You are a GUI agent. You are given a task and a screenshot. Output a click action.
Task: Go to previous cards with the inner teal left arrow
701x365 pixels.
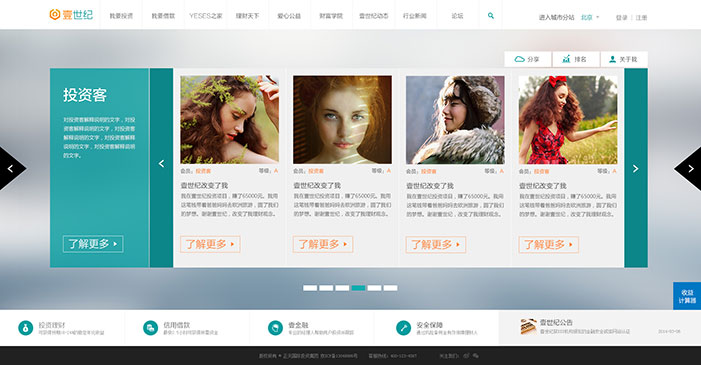(161, 164)
